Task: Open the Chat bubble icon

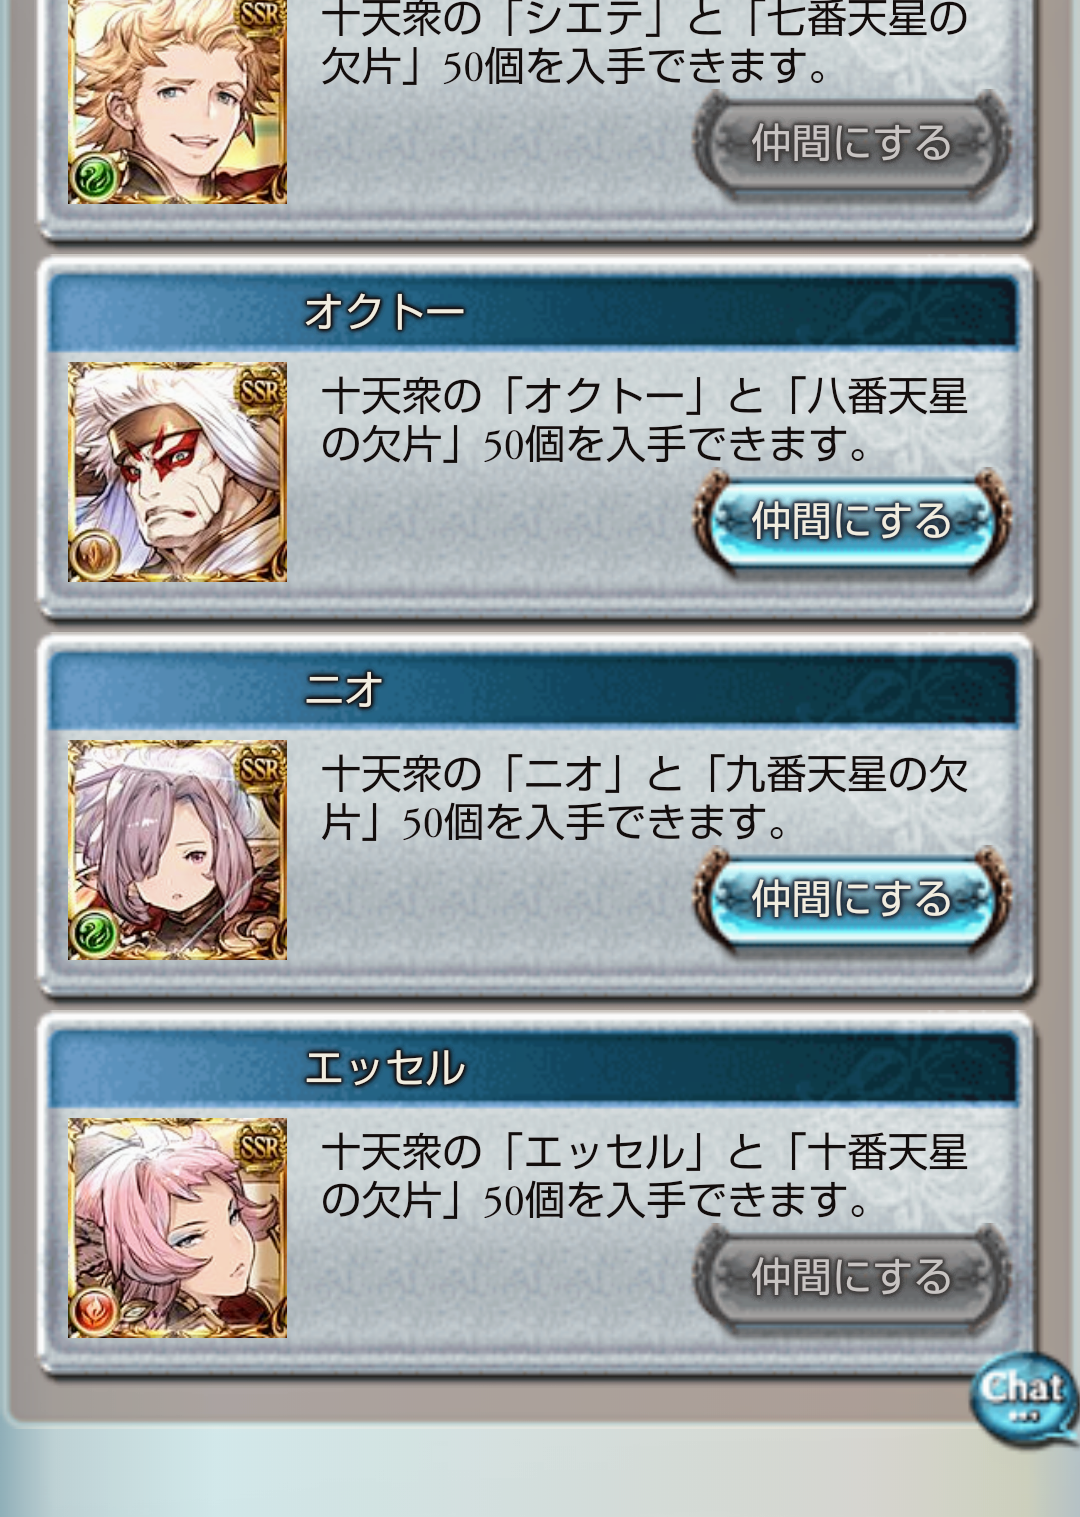Action: 1024,1397
